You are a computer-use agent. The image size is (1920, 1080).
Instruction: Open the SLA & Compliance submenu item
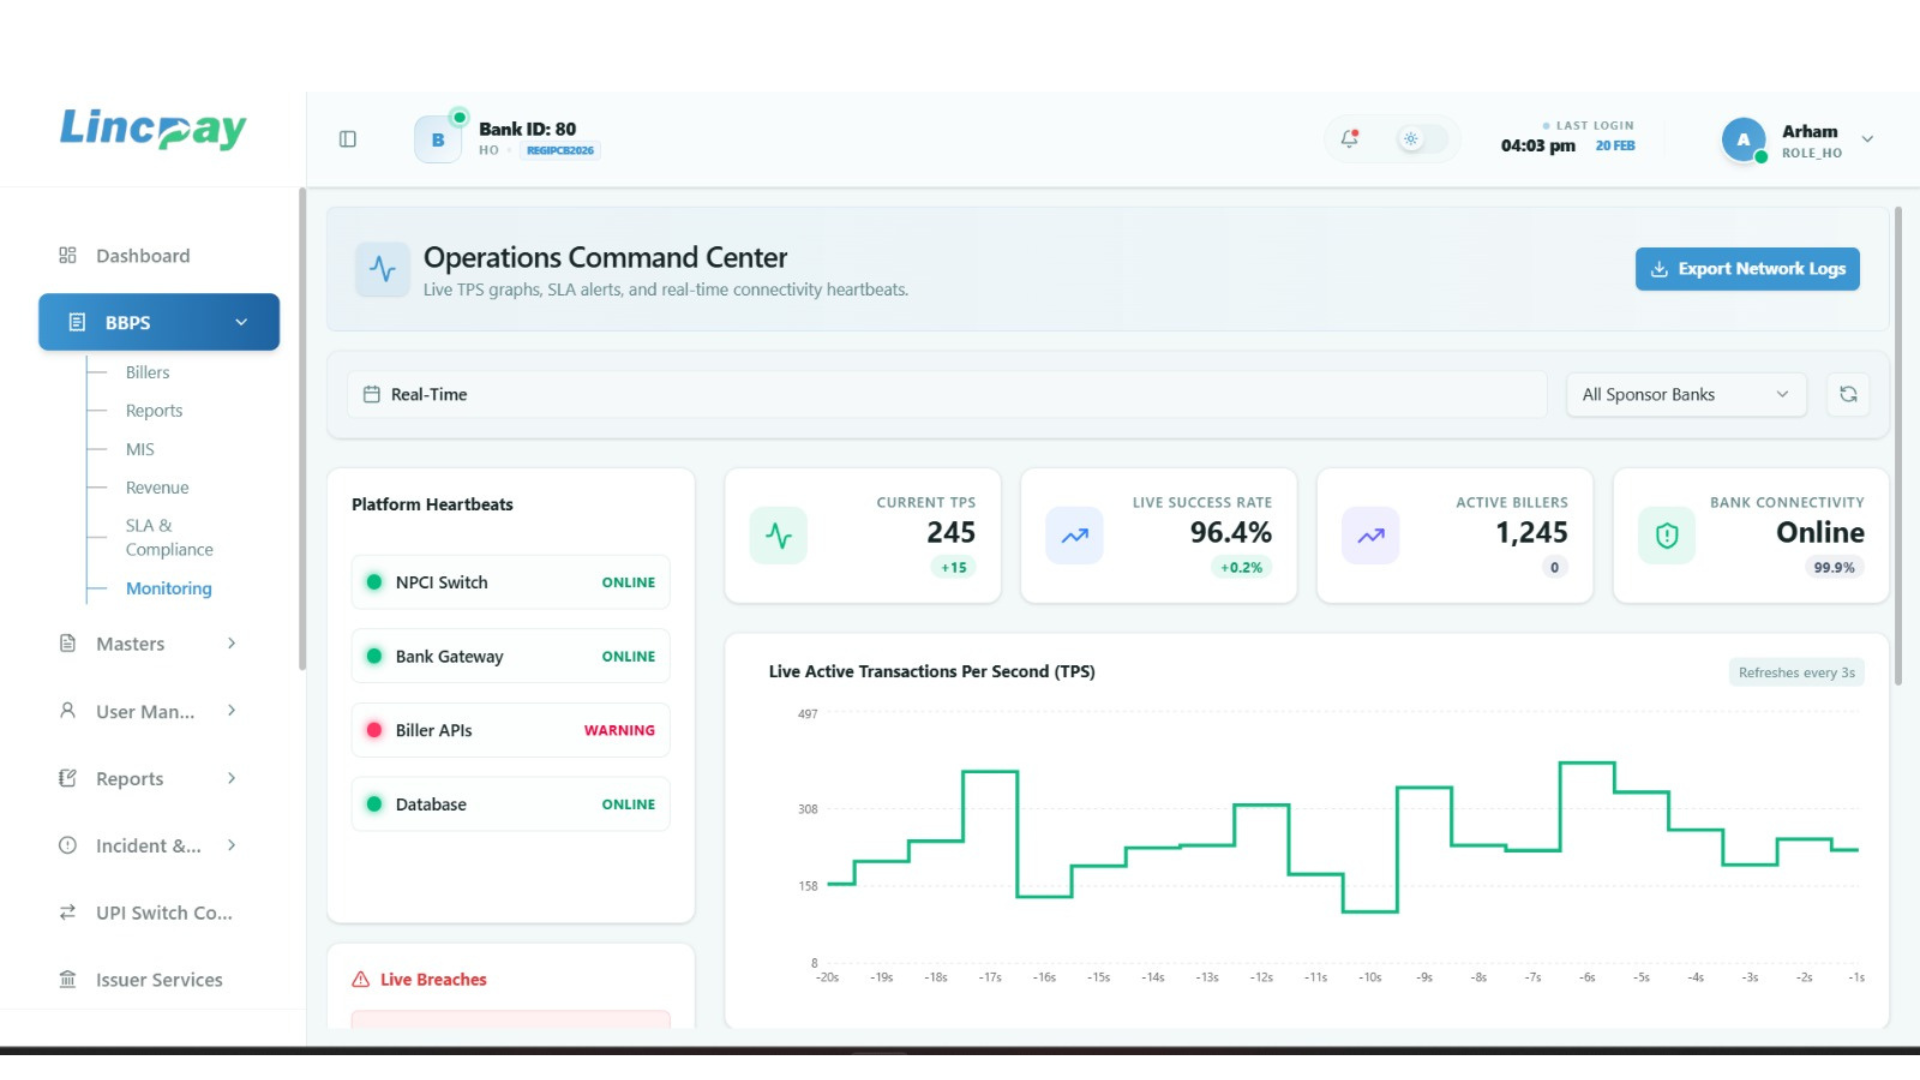(168, 537)
